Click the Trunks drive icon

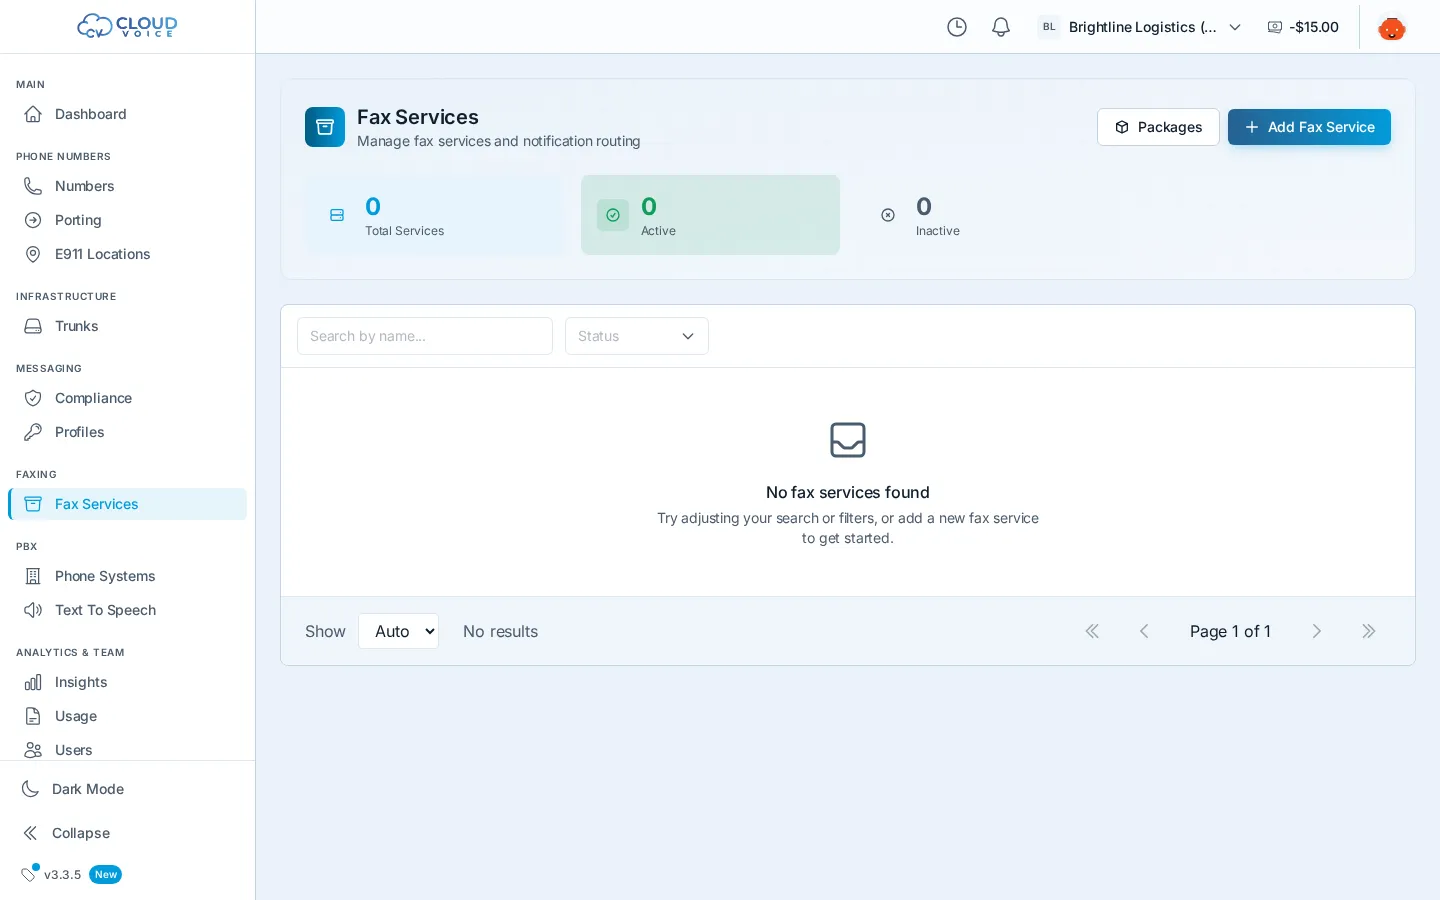click(33, 326)
